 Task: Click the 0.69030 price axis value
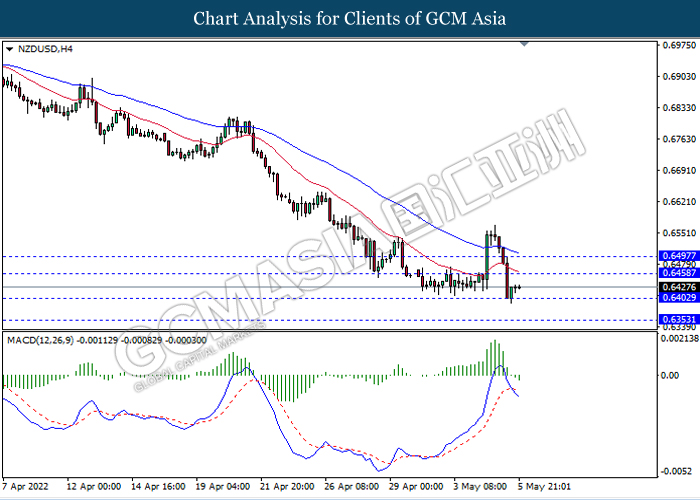pyautogui.click(x=679, y=76)
